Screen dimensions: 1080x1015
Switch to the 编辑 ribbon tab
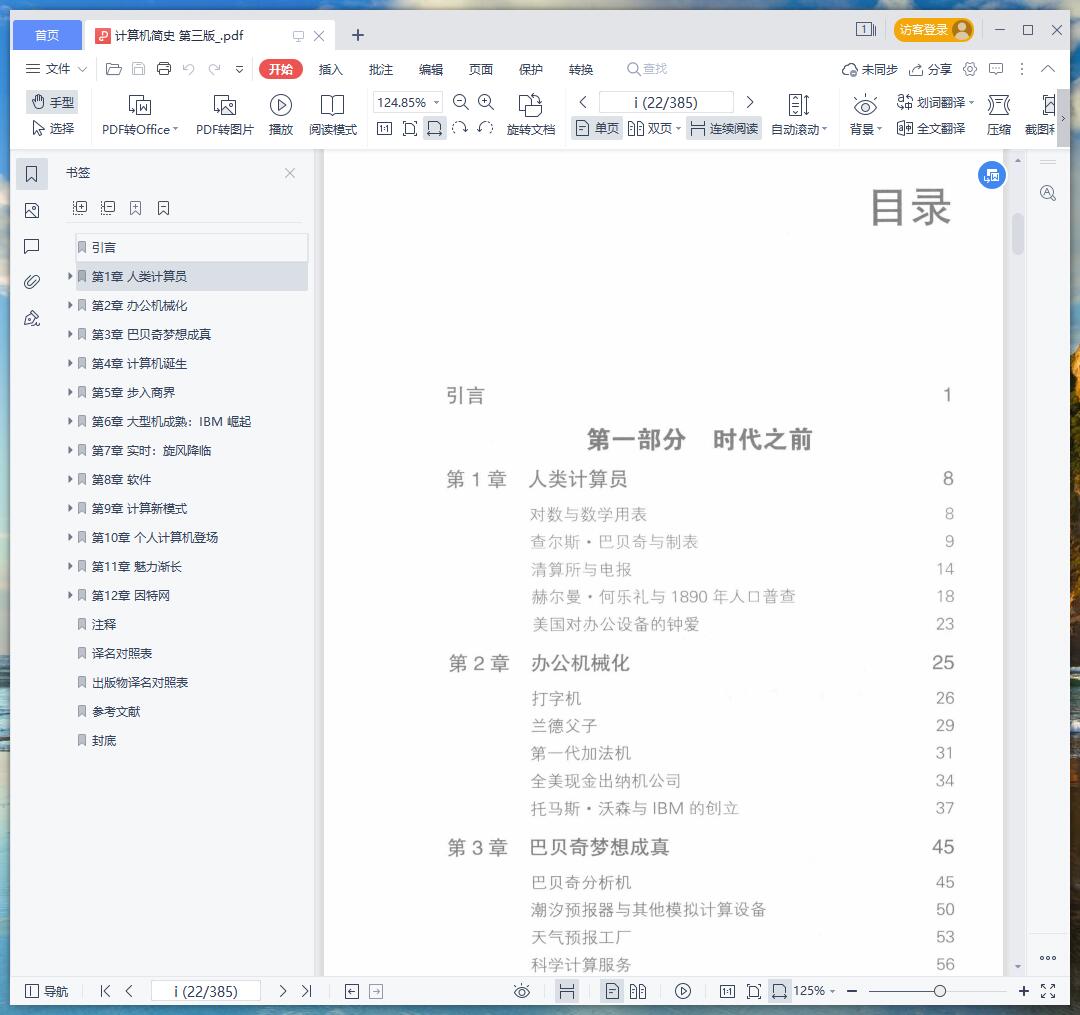430,70
